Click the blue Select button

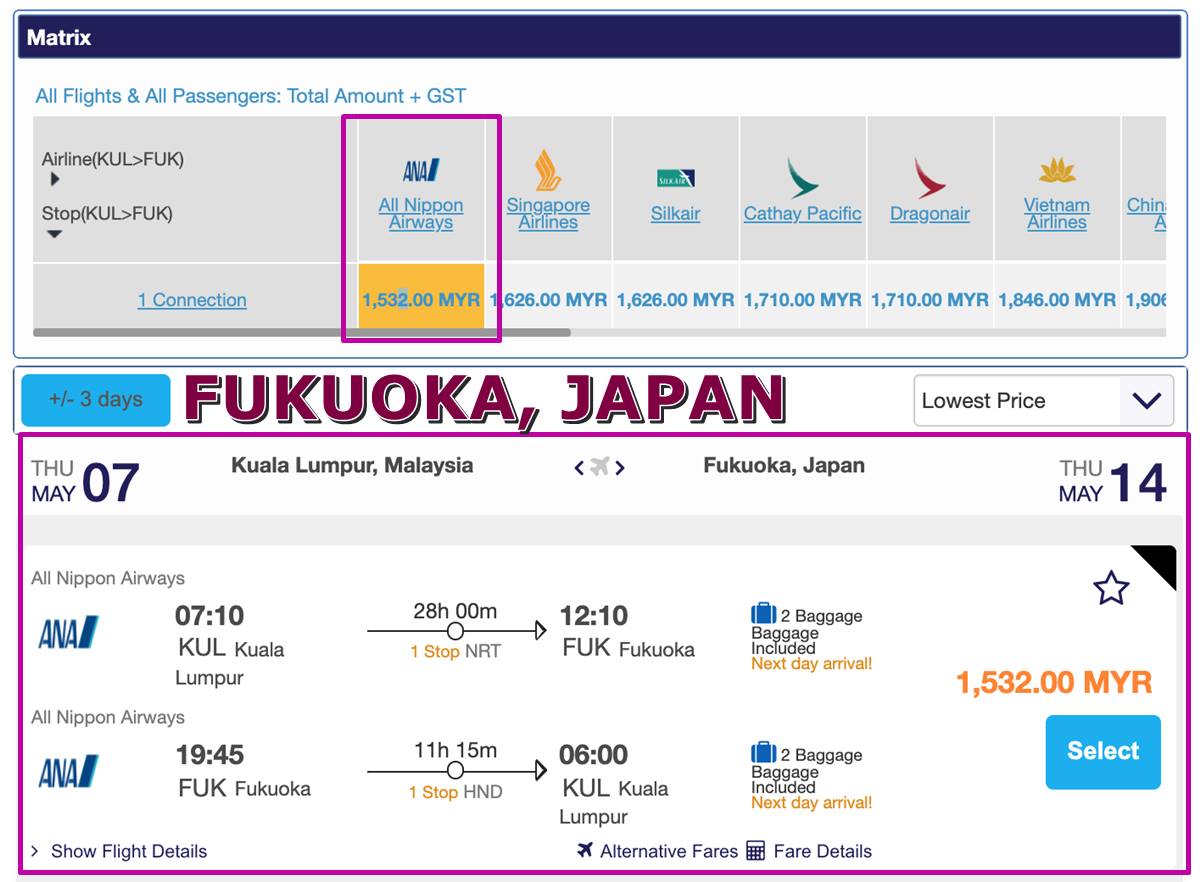(x=1103, y=752)
